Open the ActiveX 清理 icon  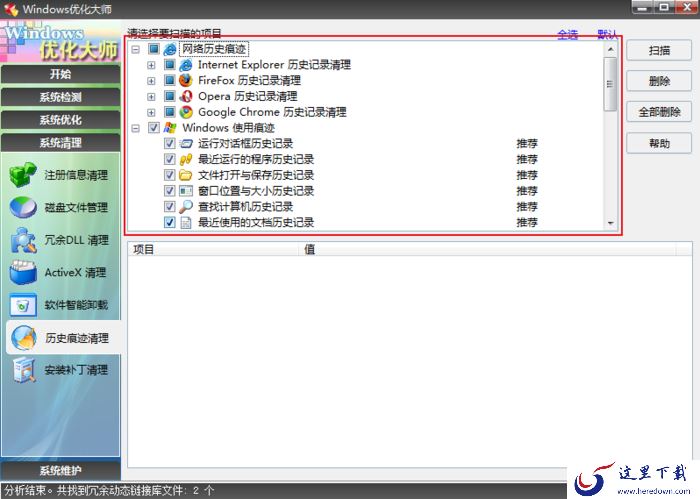click(x=23, y=272)
